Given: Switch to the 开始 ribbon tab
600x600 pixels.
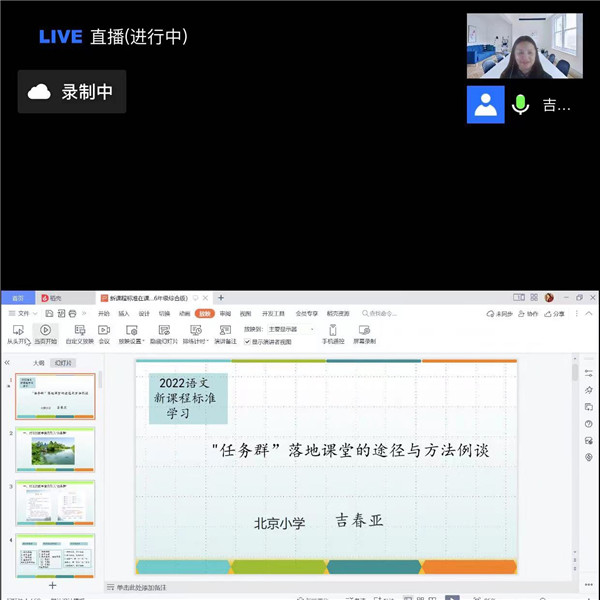Looking at the screenshot, I should [x=104, y=313].
